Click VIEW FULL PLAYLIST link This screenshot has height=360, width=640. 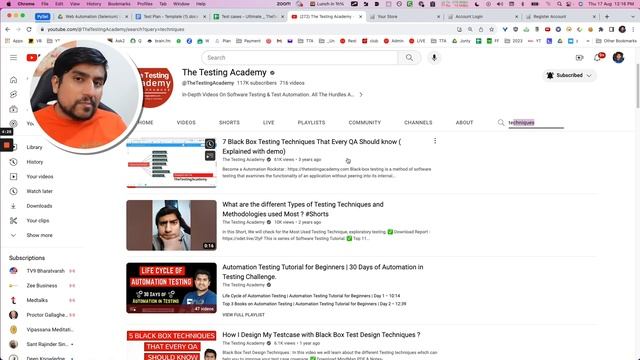[243, 315]
